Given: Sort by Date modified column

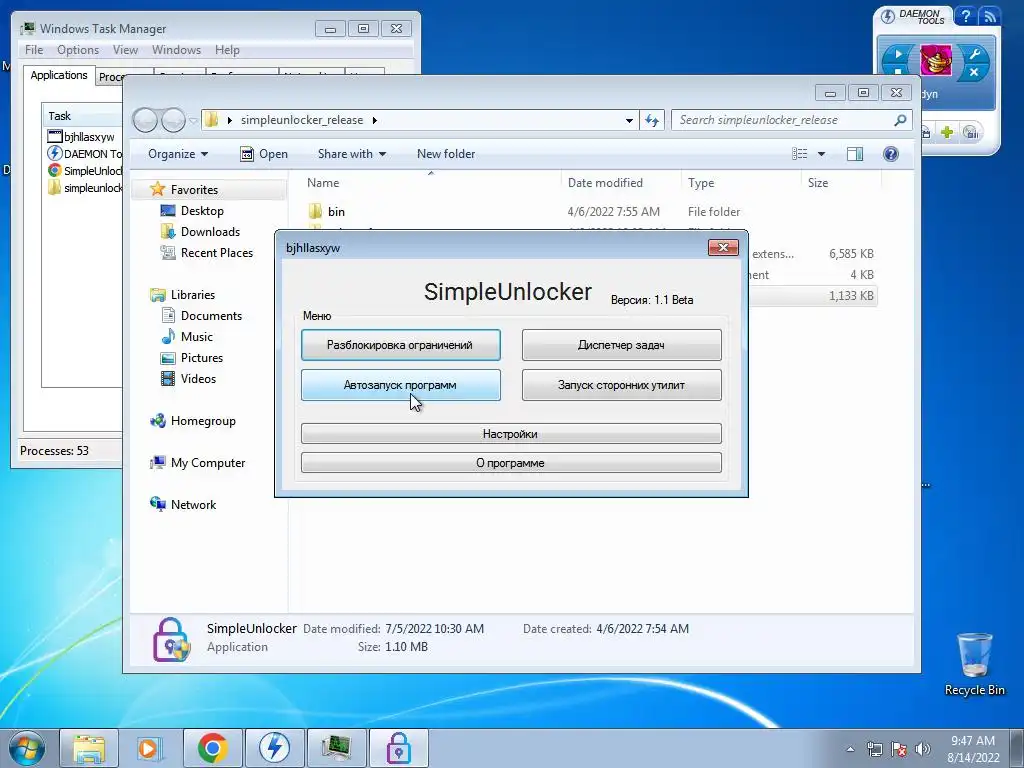Looking at the screenshot, I should (620, 183).
